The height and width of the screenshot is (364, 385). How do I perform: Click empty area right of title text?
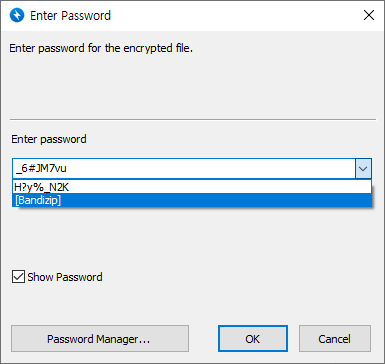[233, 15]
